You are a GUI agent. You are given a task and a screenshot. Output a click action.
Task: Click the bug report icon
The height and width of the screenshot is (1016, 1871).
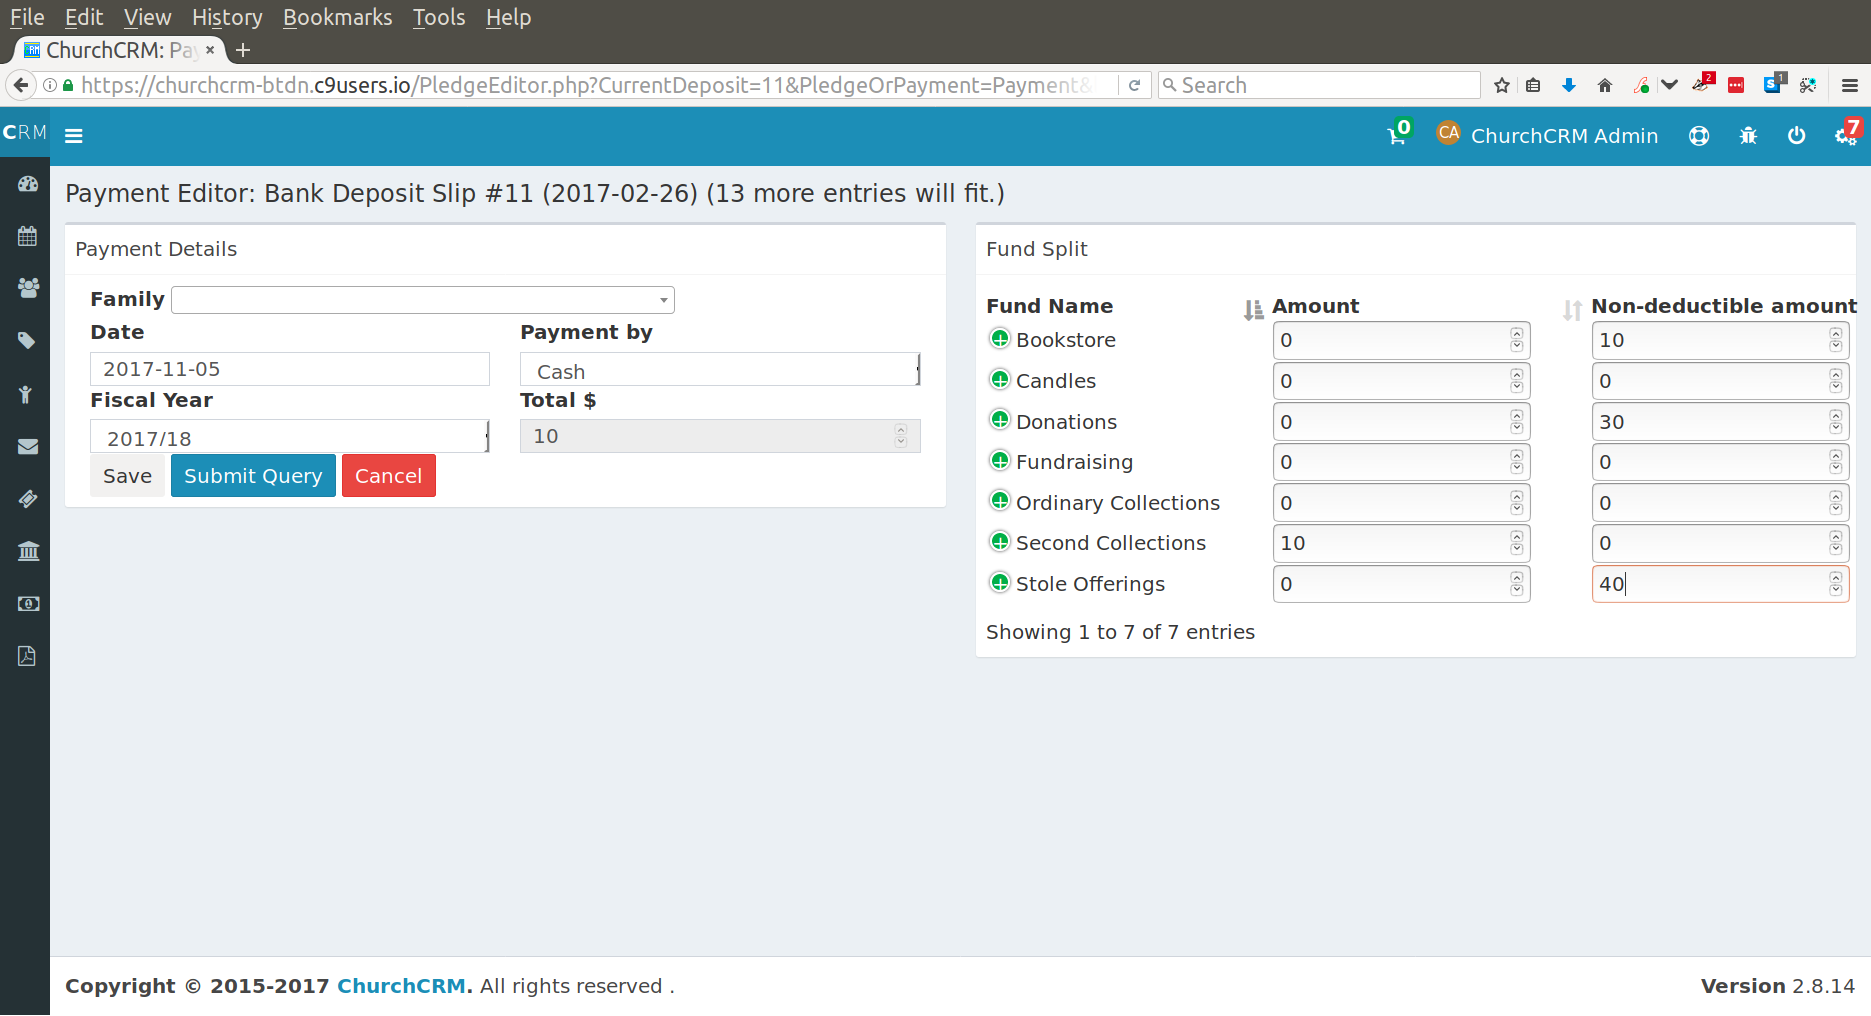tap(1748, 136)
